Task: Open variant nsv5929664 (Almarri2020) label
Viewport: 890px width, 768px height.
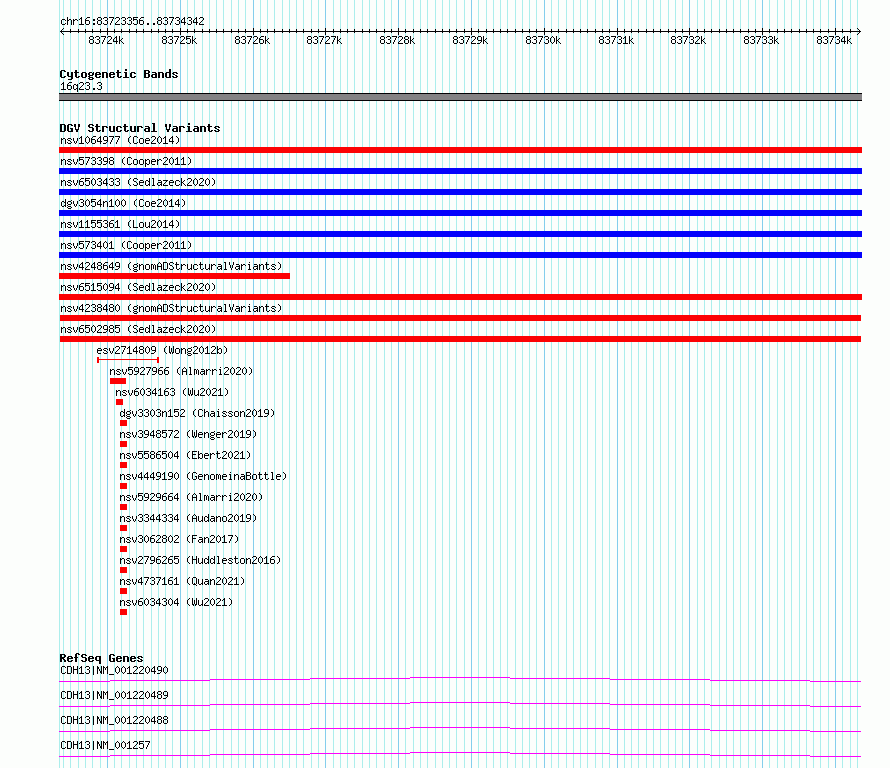Action: (191, 497)
